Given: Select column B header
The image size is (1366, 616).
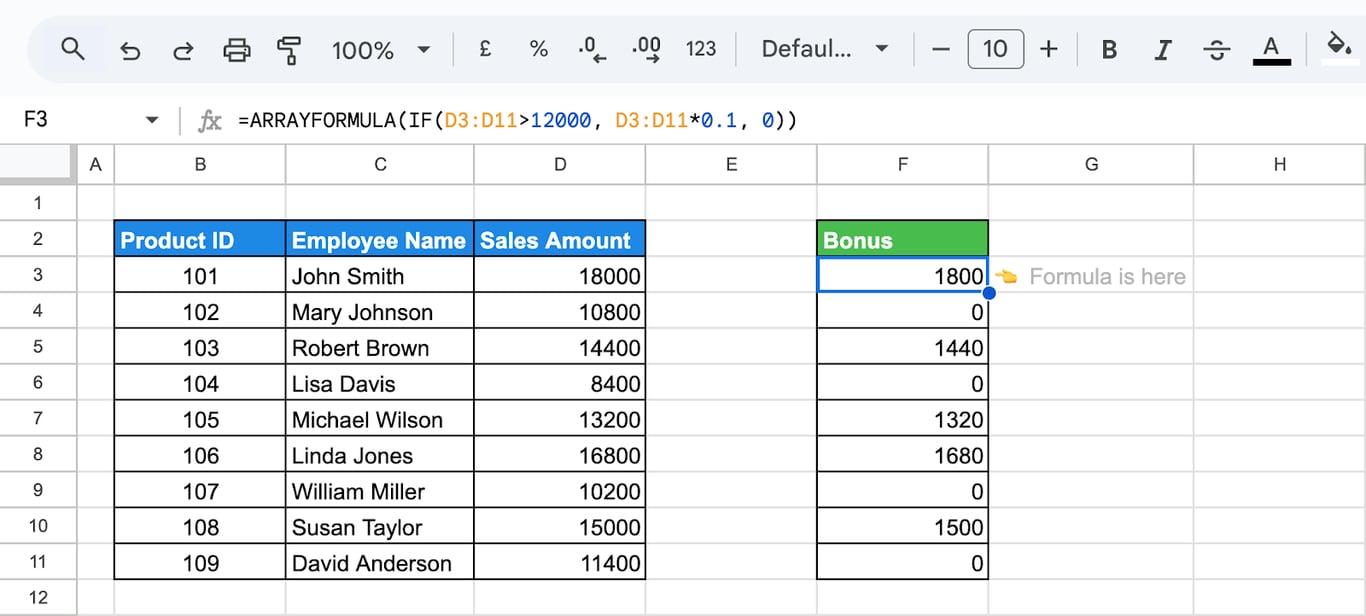Looking at the screenshot, I should tap(200, 165).
